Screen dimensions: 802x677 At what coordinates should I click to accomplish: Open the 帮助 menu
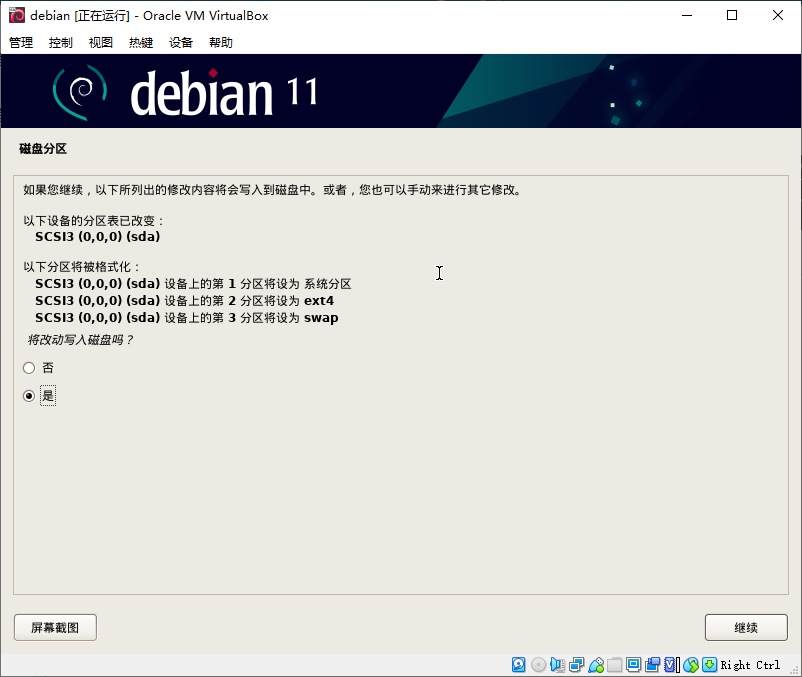tap(221, 42)
